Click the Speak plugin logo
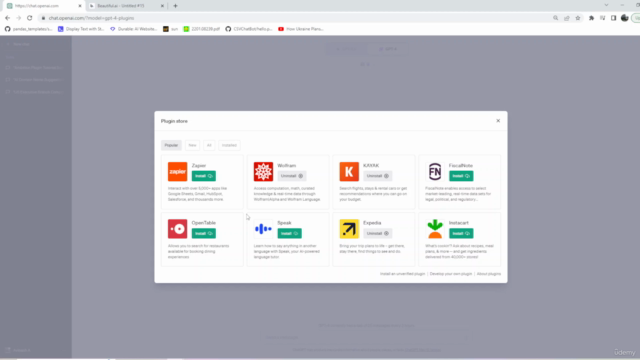Image resolution: width=640 pixels, height=360 pixels. [x=263, y=229]
